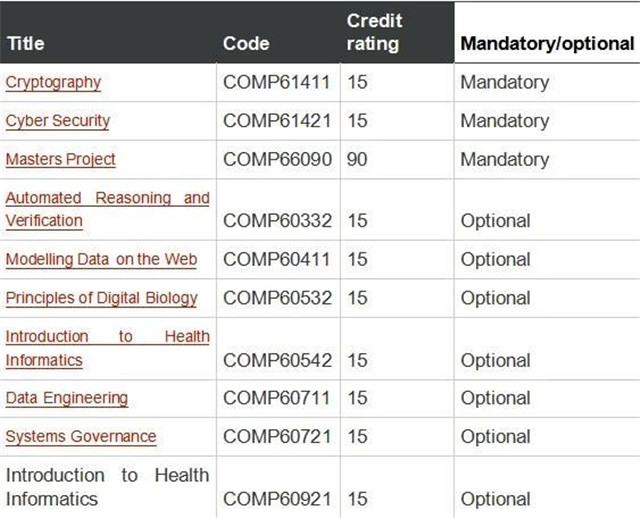This screenshot has width=640, height=518.
Task: Open the Data Engineering course link
Action: 67,398
